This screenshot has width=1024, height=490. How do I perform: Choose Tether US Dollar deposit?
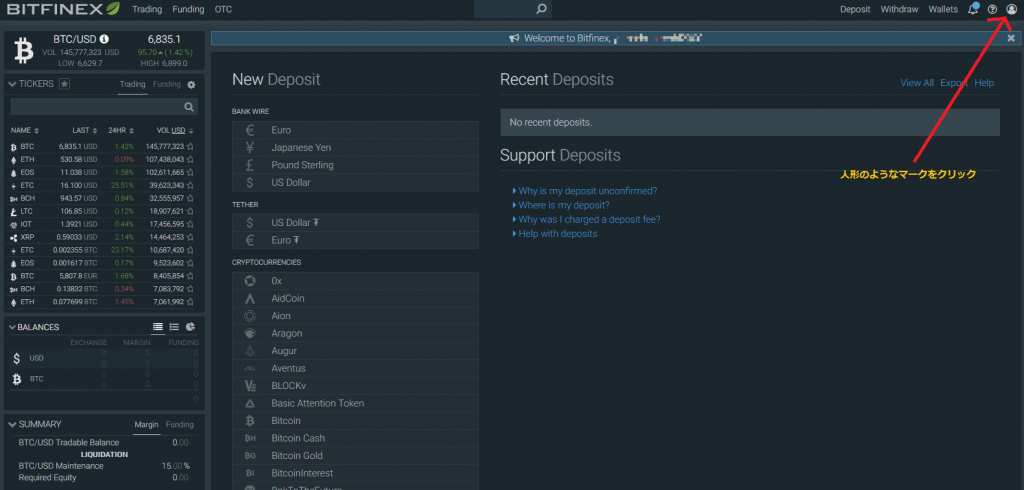355,223
